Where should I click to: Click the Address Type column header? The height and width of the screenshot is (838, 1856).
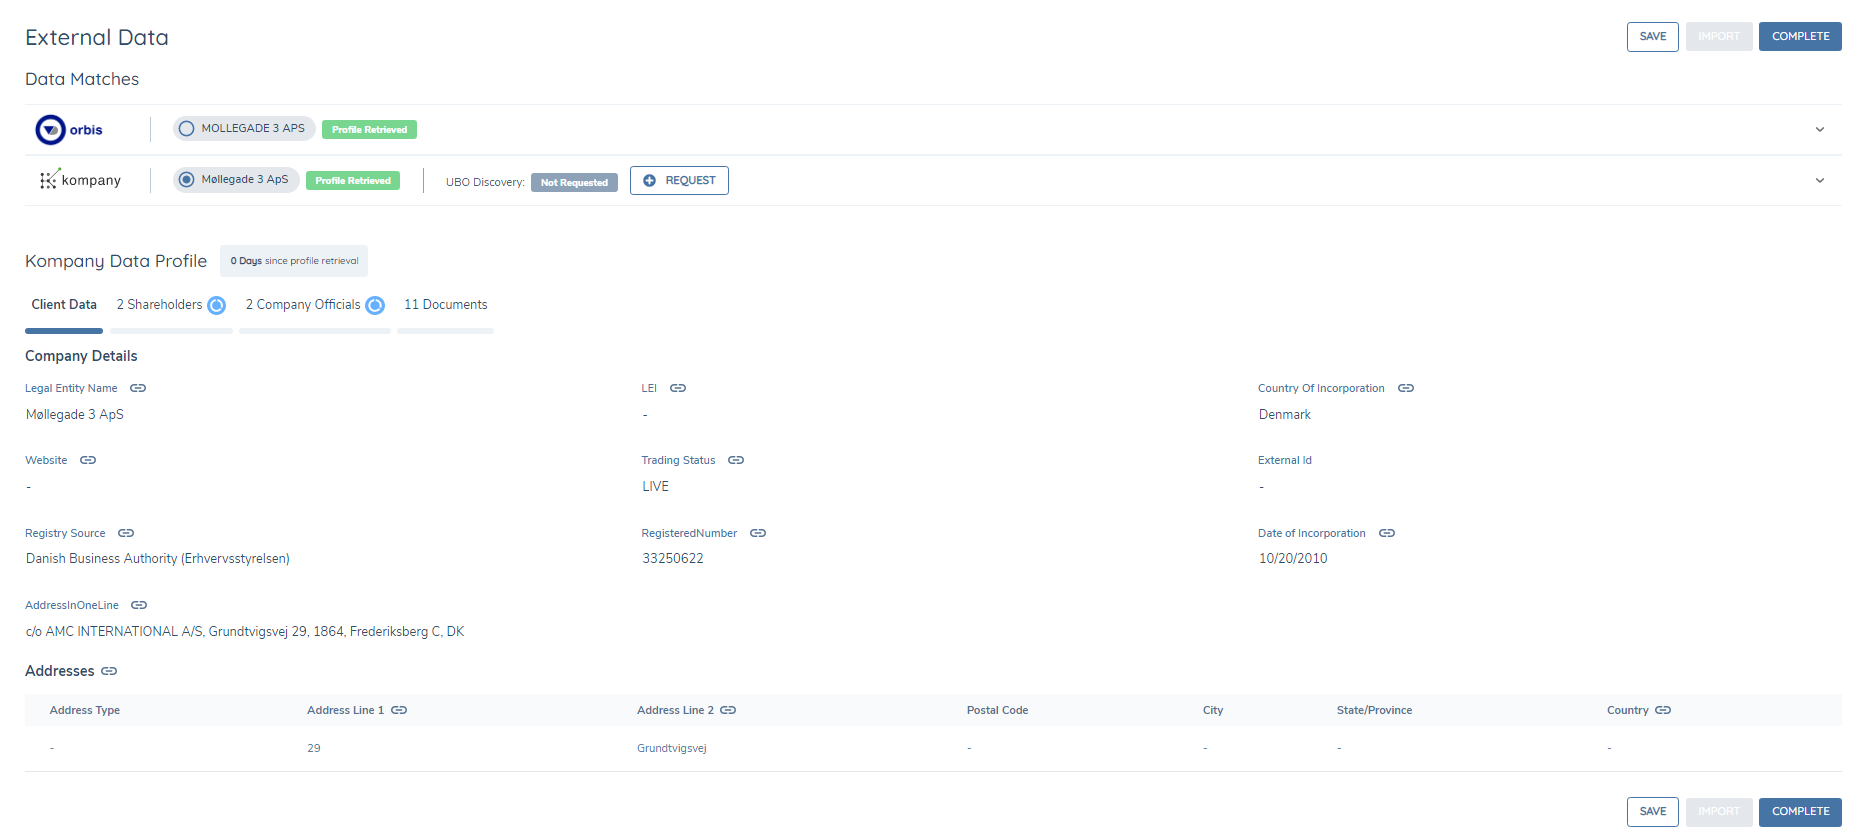pos(85,711)
